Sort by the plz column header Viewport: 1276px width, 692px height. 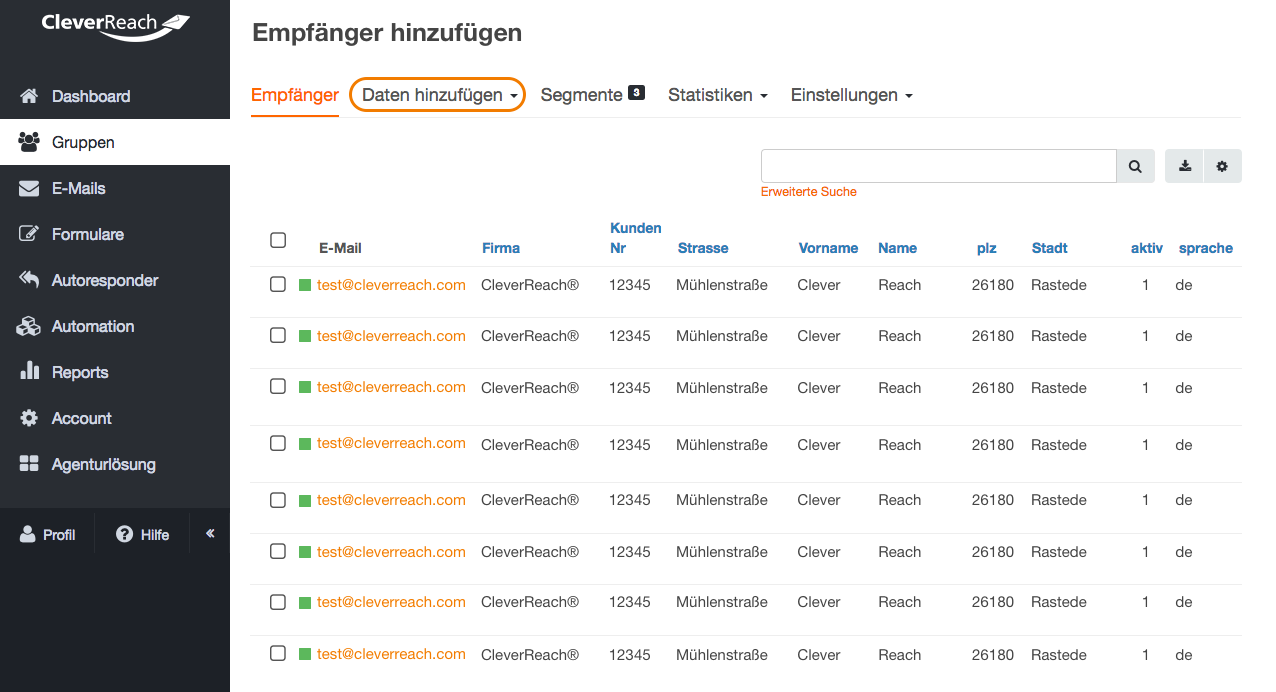[x=986, y=248]
